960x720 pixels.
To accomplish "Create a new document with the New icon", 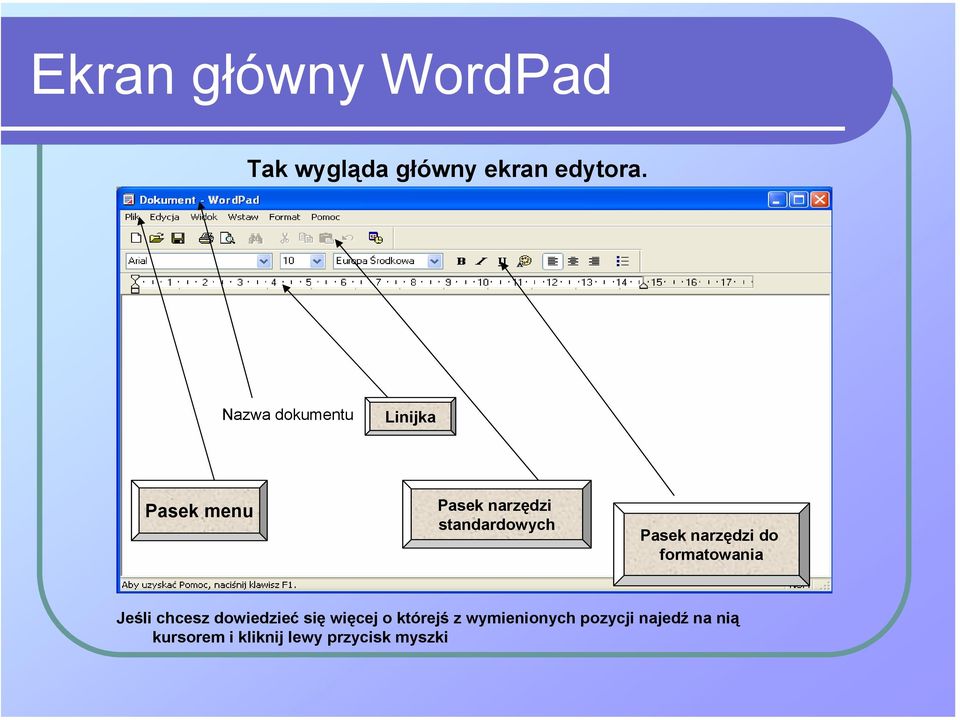I will click(137, 238).
